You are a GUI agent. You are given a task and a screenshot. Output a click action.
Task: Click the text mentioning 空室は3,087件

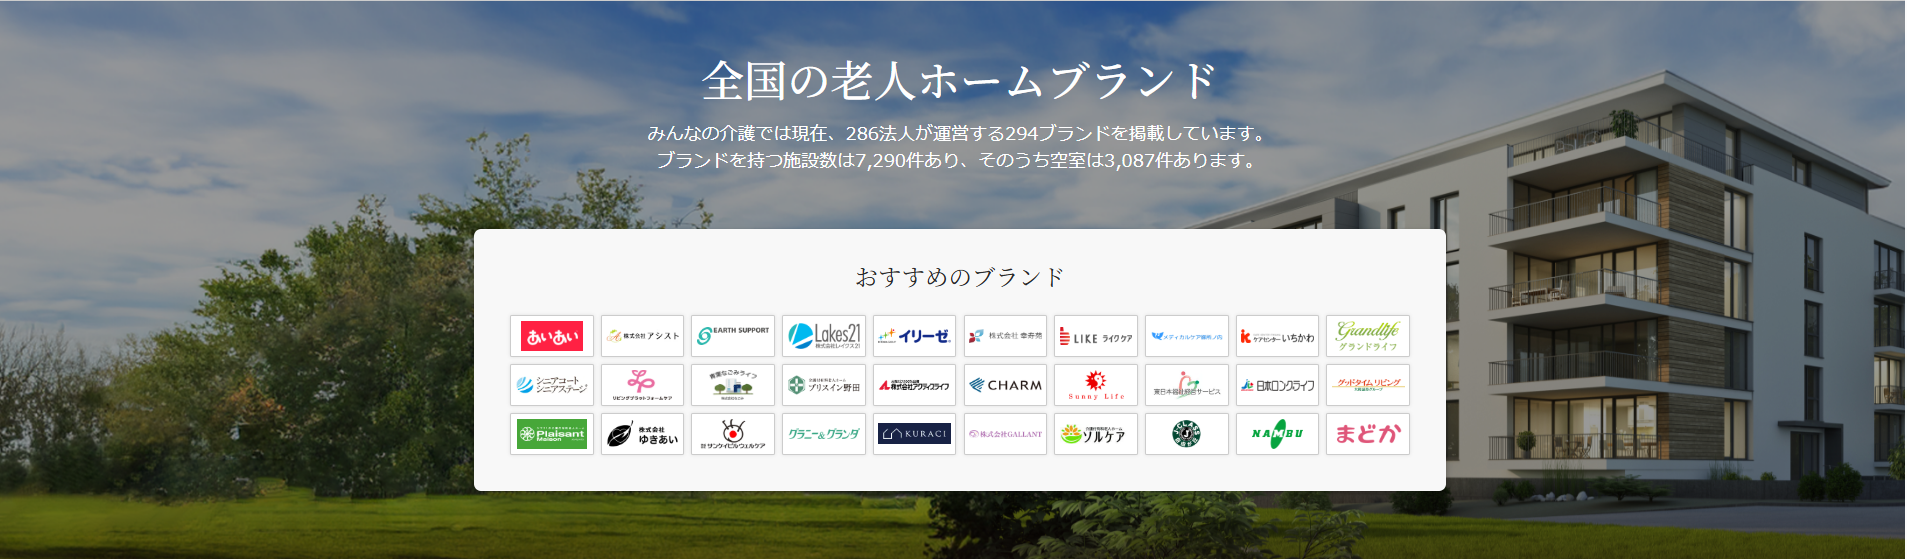click(x=959, y=160)
